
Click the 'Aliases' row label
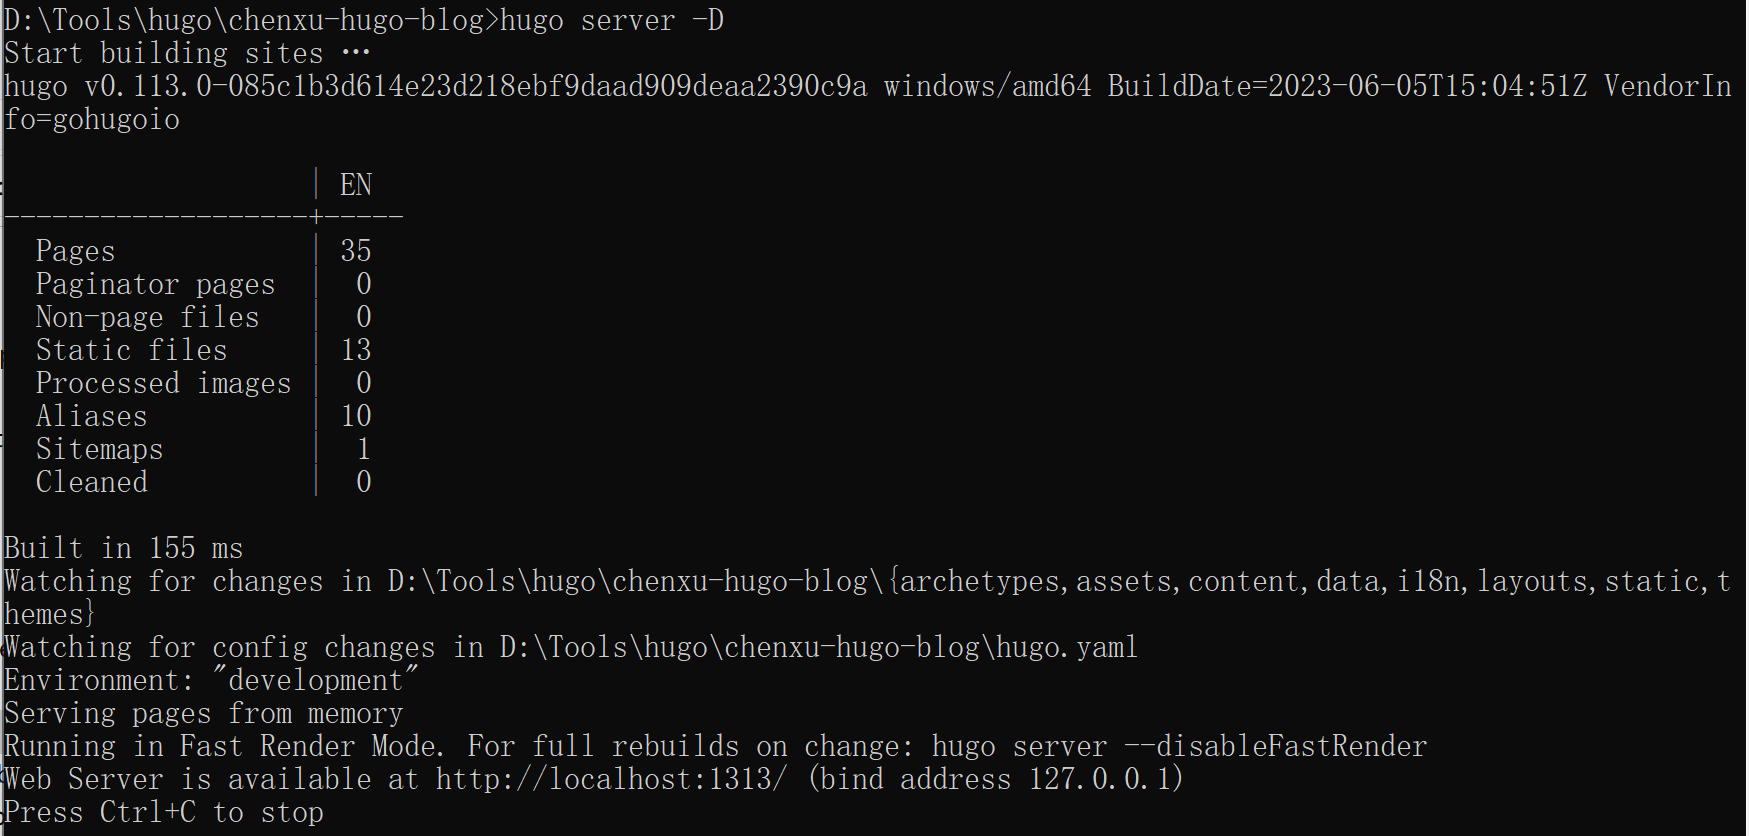pos(91,416)
